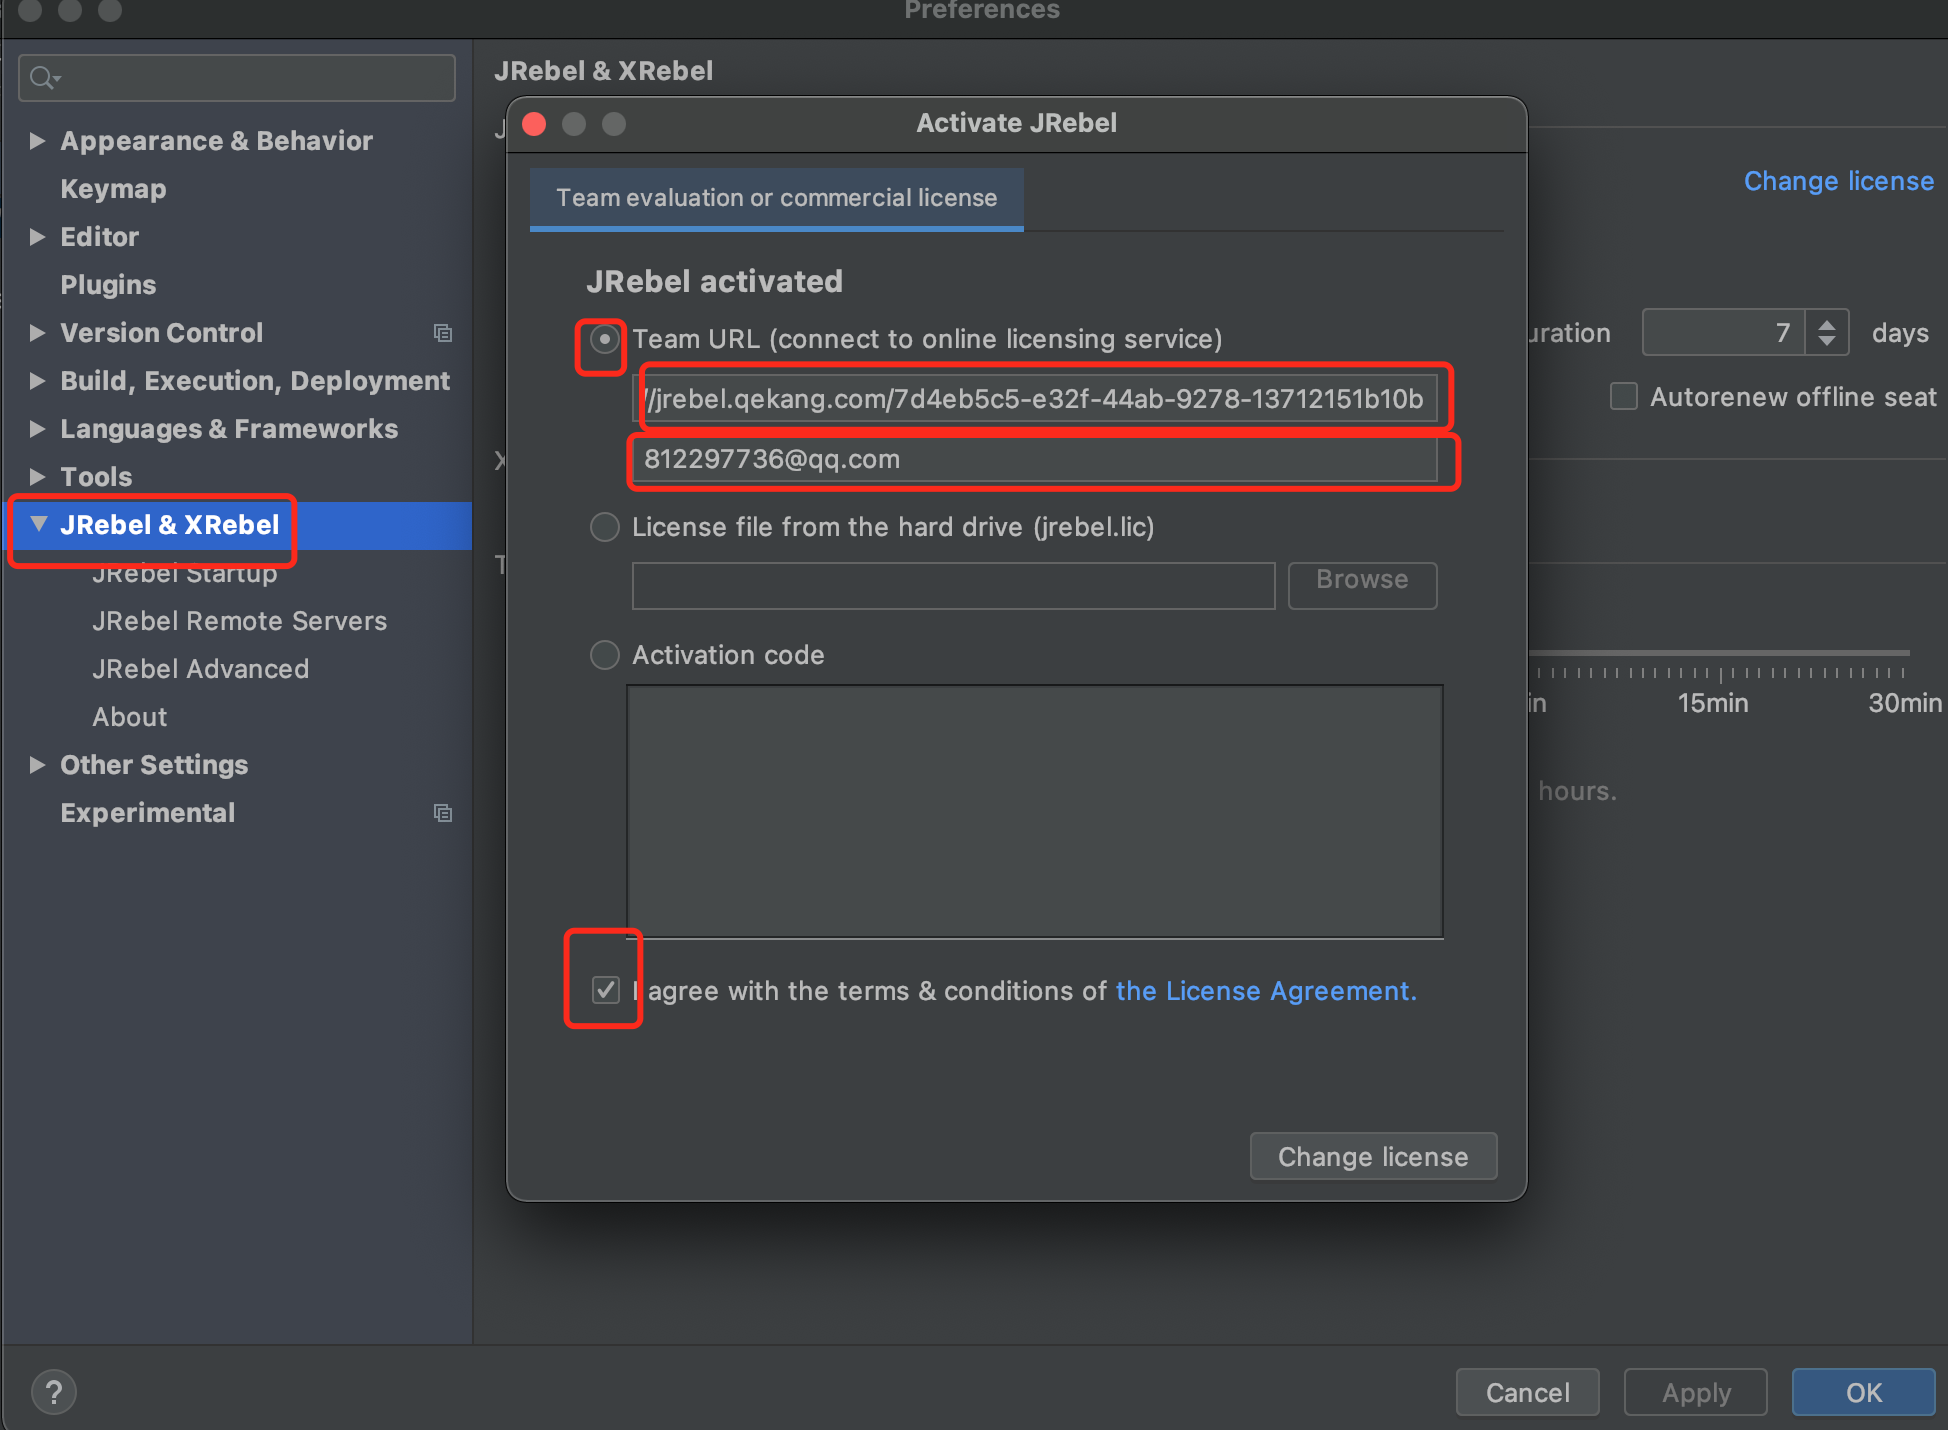Click the Team URL input field
Screen dimensions: 1948x1430
pyautogui.click(x=1035, y=399)
